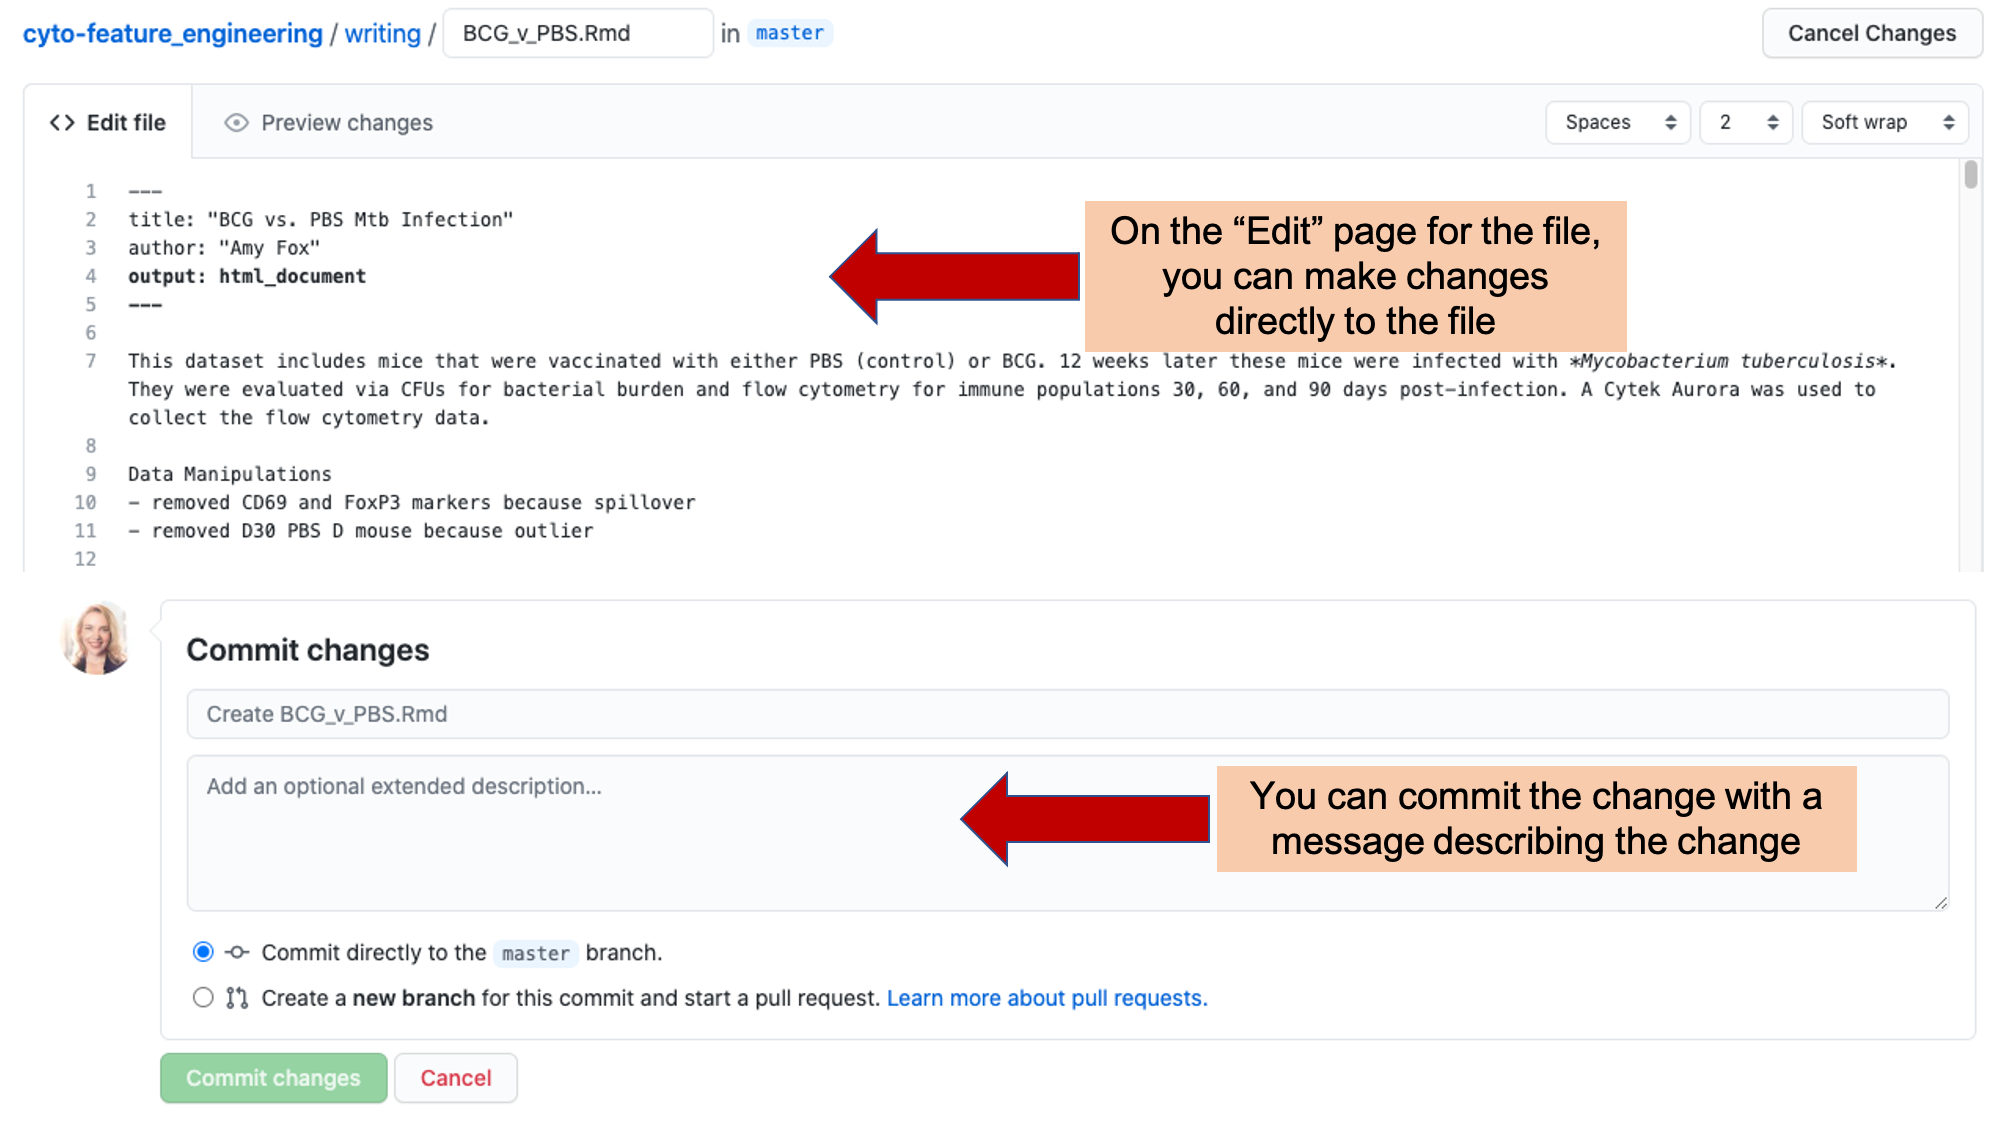The width and height of the screenshot is (2002, 1125).
Task: Switch to Preview changes tab
Action: coord(329,122)
